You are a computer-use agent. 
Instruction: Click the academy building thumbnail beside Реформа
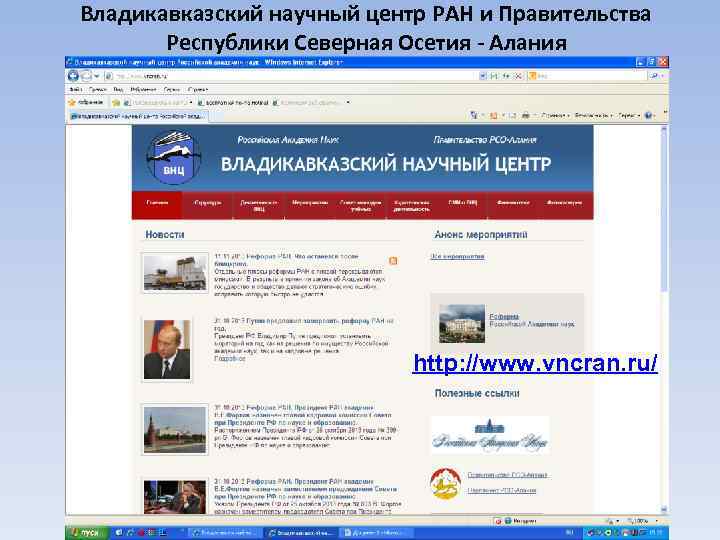(x=462, y=324)
